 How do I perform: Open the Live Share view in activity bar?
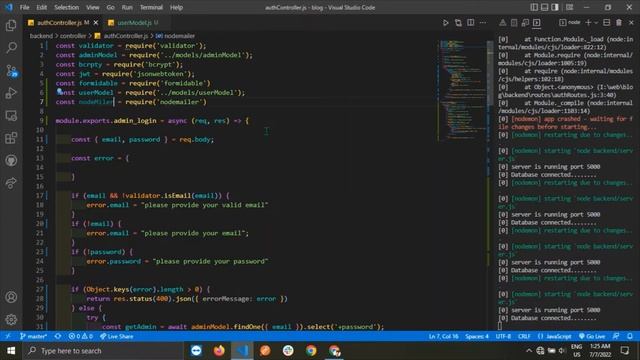tap(11, 183)
